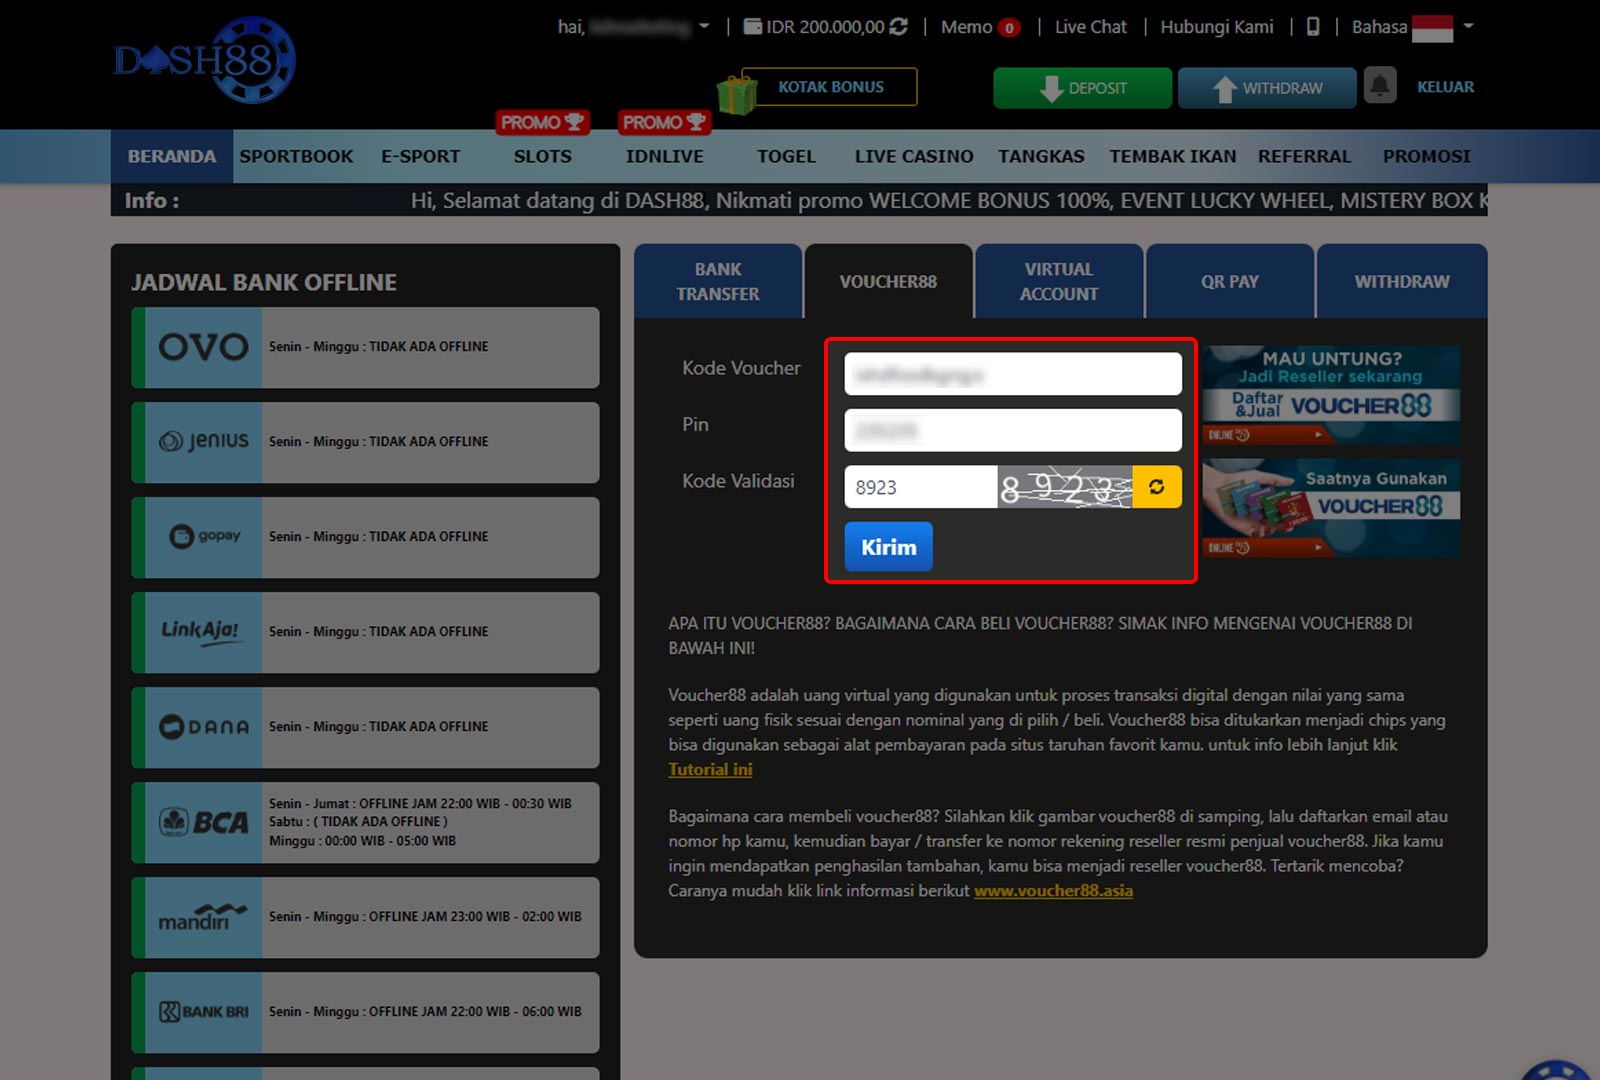1600x1080 pixels.
Task: Select the QR Pay tab
Action: (x=1229, y=282)
